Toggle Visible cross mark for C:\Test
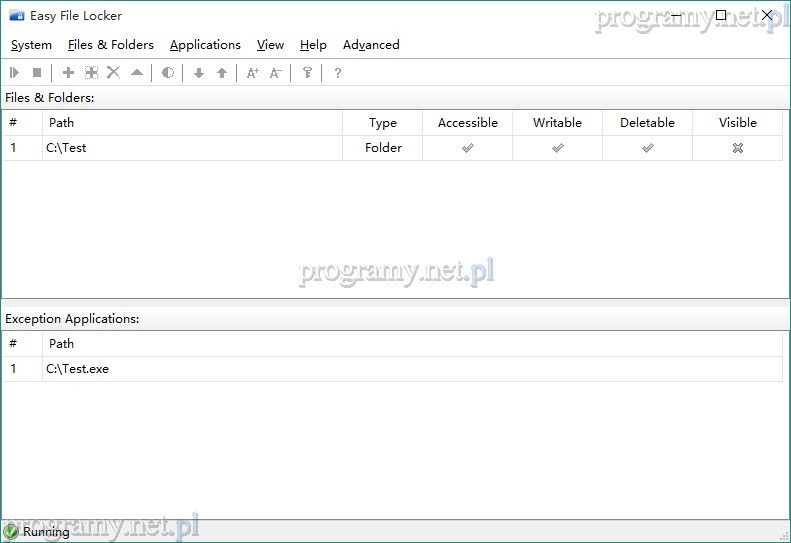791x543 pixels. 737,148
